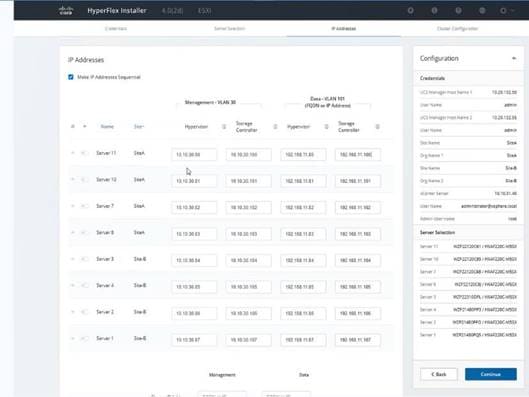This screenshot has height=397, width=529.
Task: Edit Server 2 data hypervisor IP field
Action: [x=303, y=313]
